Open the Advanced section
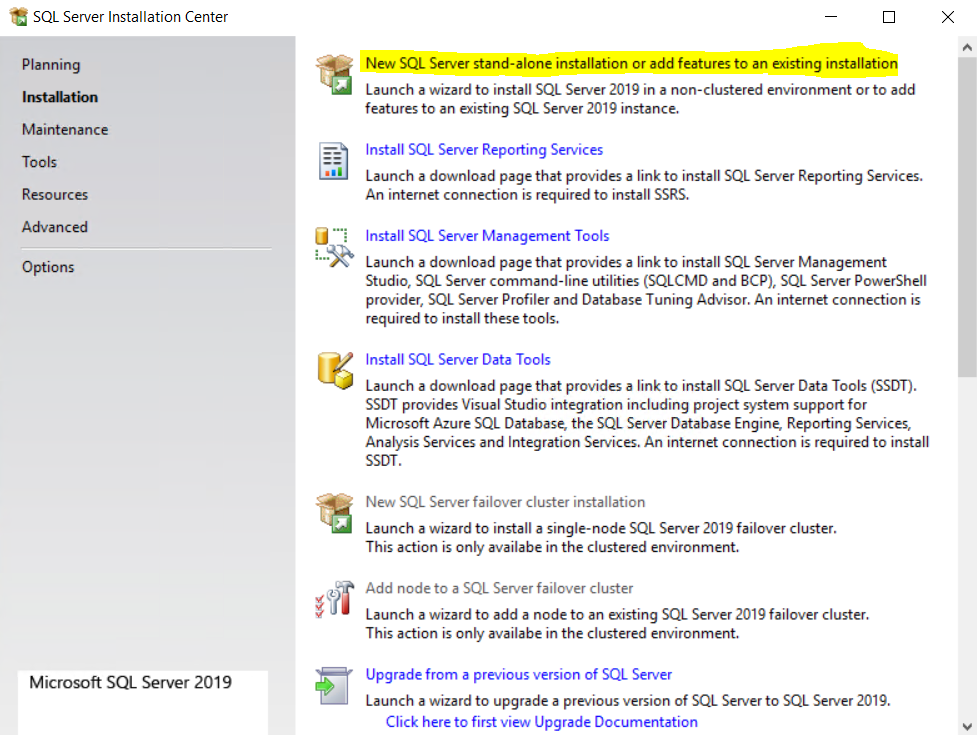This screenshot has height=735, width=977. point(55,227)
